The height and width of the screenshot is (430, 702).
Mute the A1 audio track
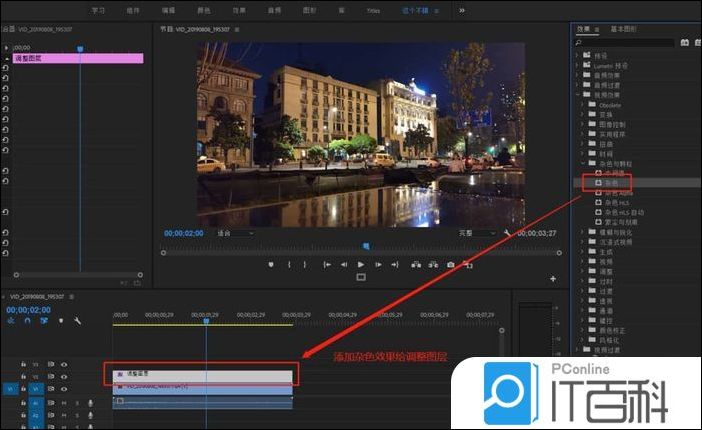64,402
